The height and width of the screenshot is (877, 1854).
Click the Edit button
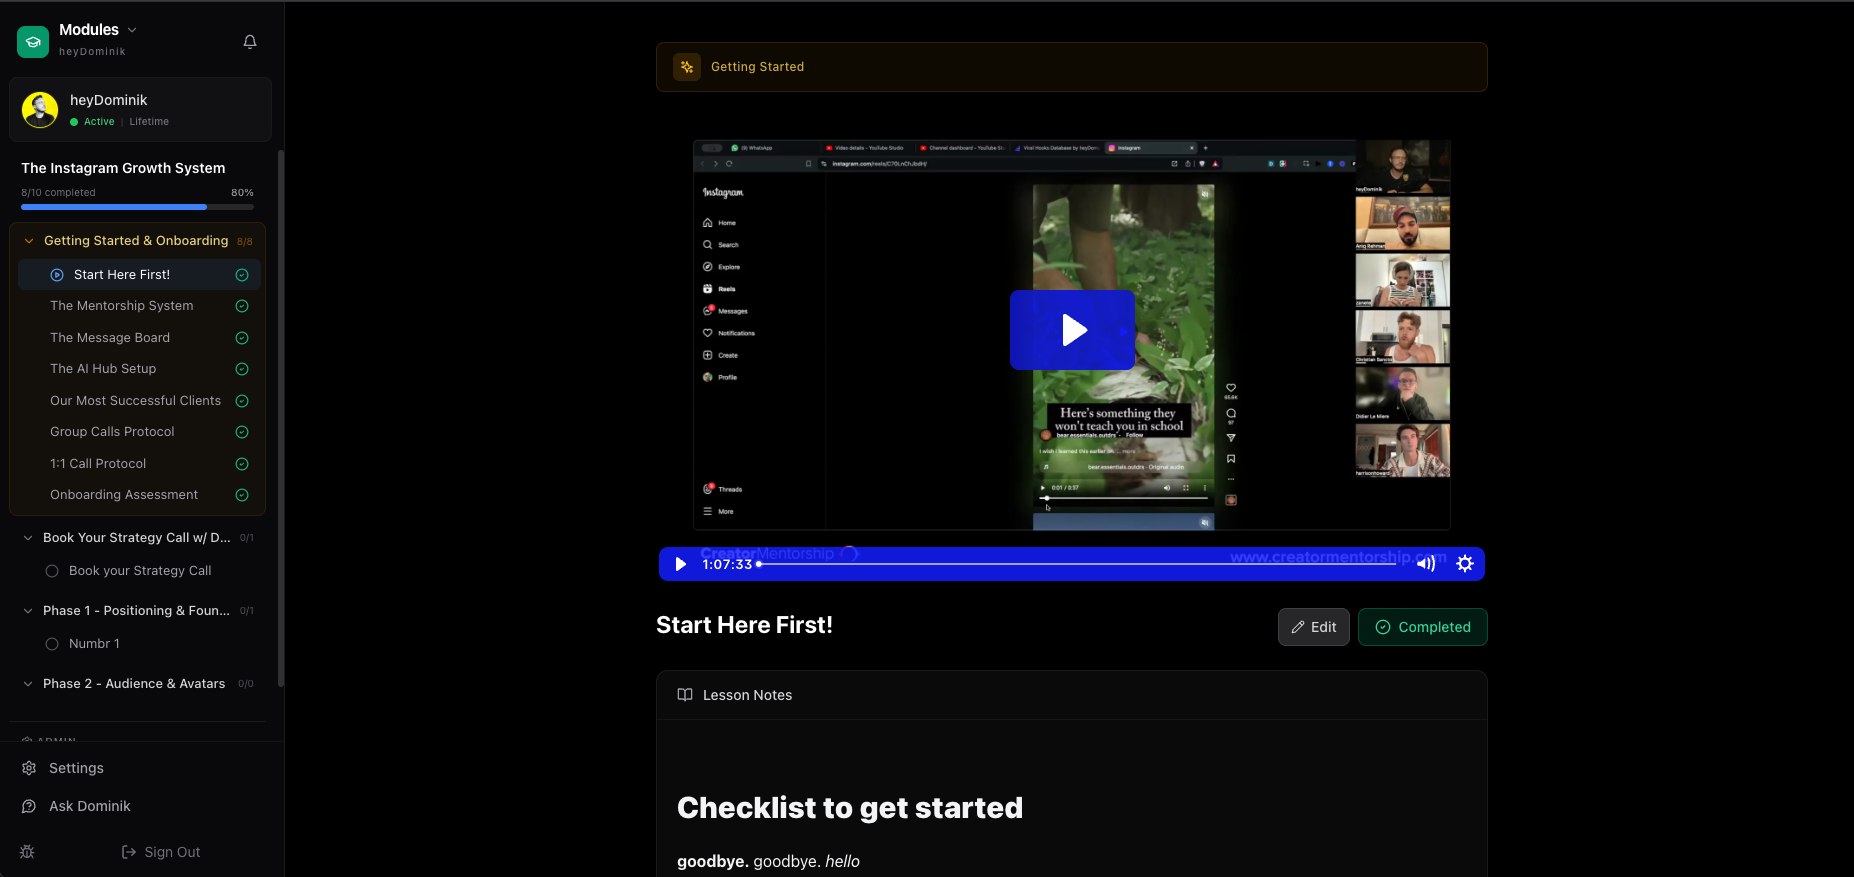[1313, 627]
